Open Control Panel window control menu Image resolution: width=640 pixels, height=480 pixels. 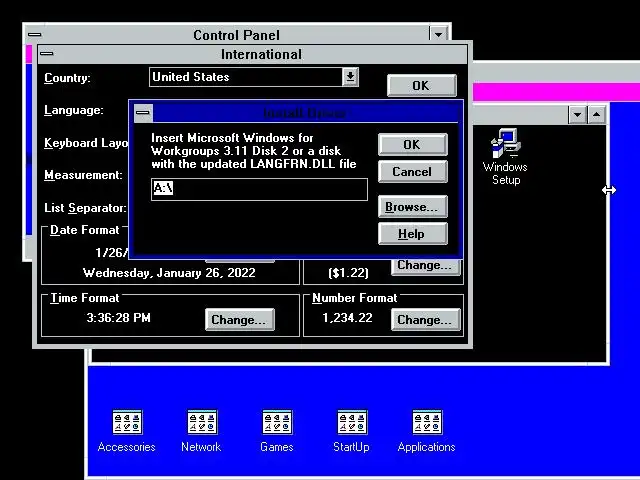(x=35, y=35)
